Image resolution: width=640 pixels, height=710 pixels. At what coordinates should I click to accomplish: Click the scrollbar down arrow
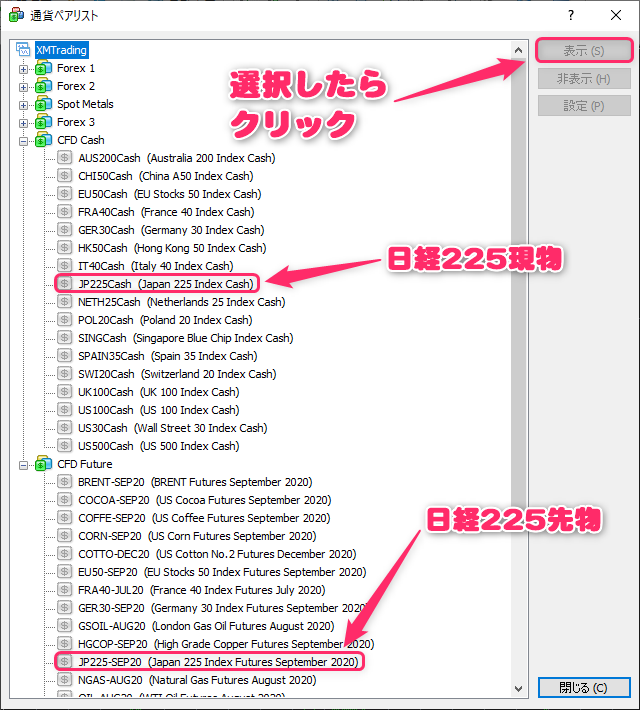pos(519,689)
